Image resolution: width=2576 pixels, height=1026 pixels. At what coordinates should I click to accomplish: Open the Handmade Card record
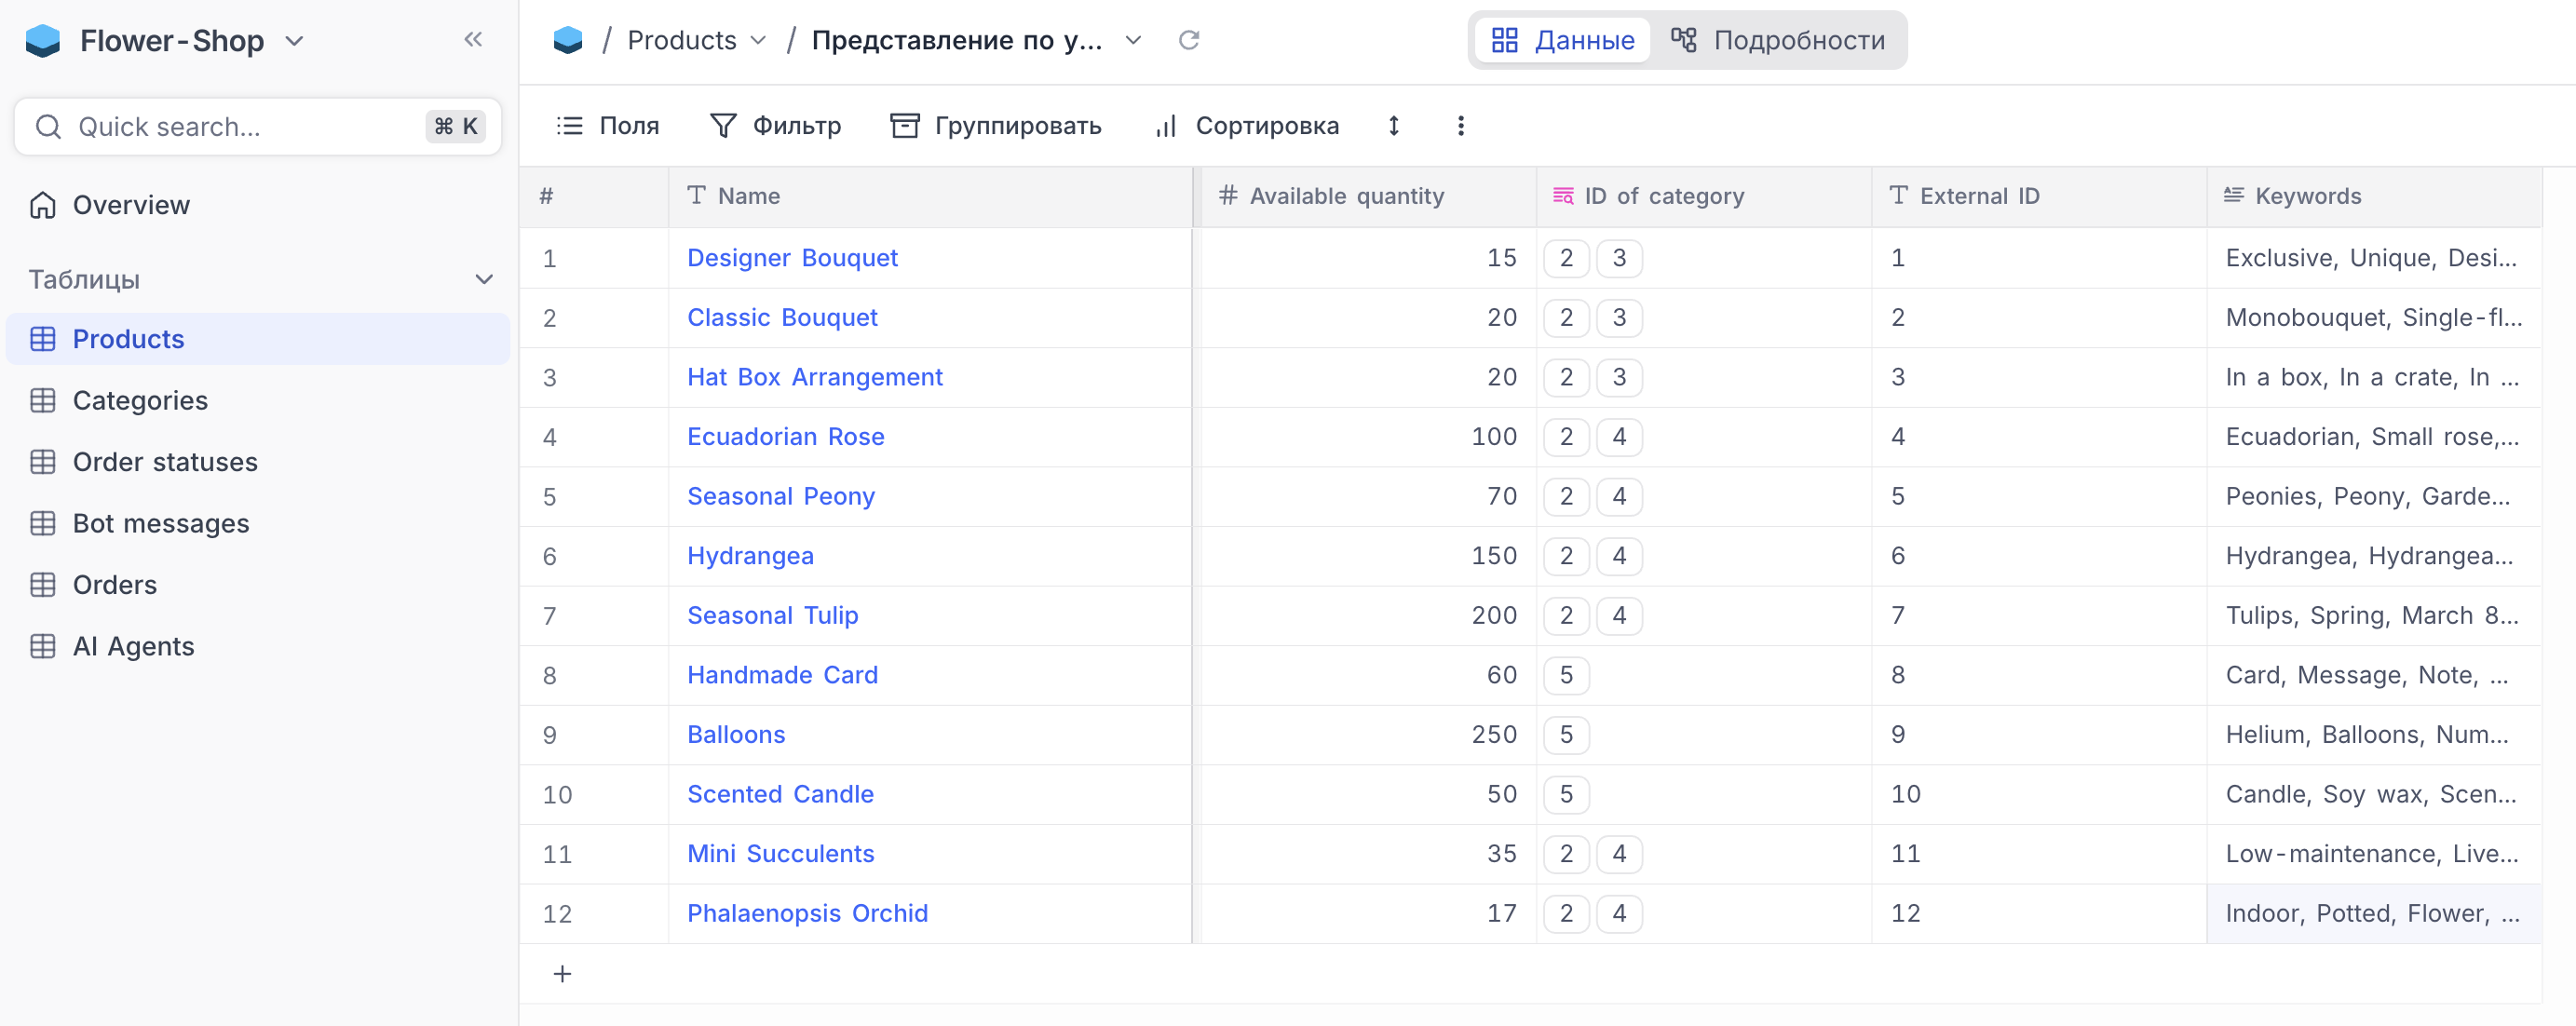(x=782, y=675)
